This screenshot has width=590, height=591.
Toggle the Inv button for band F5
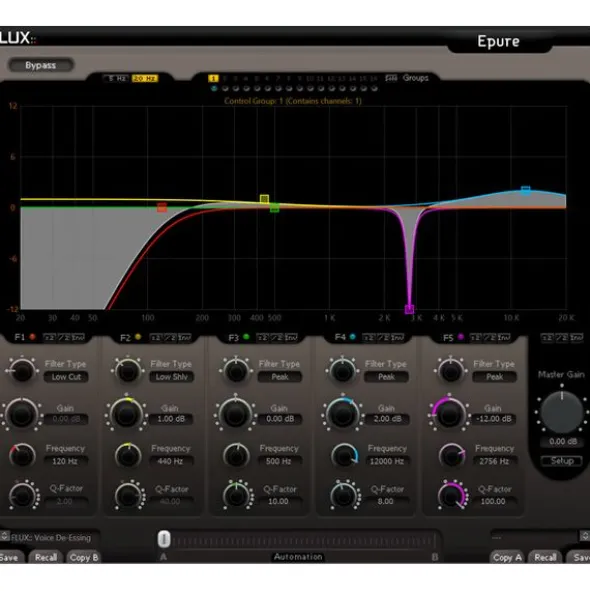tap(504, 337)
